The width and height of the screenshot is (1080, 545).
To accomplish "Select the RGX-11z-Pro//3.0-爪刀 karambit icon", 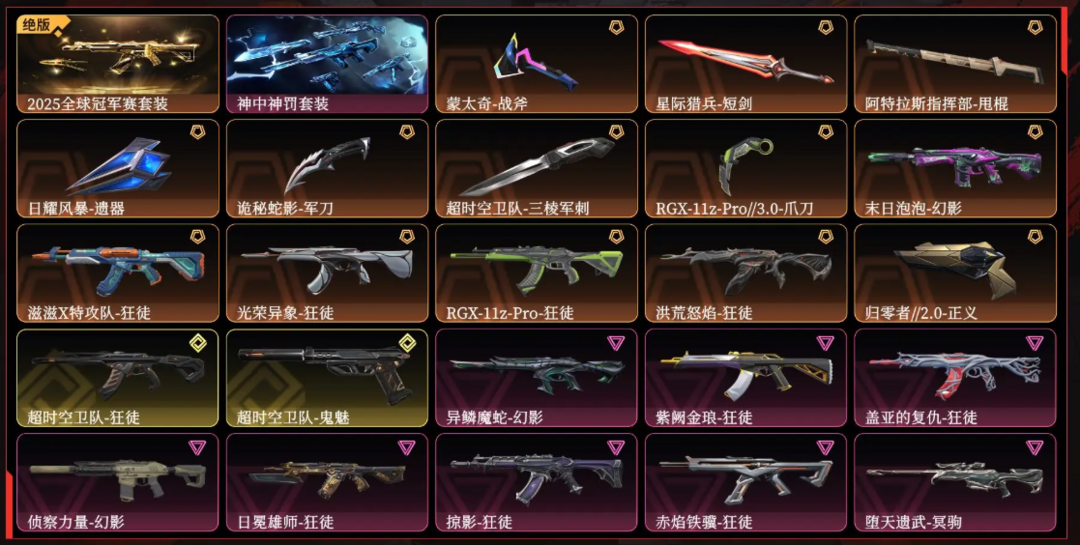I will pyautogui.click(x=744, y=165).
